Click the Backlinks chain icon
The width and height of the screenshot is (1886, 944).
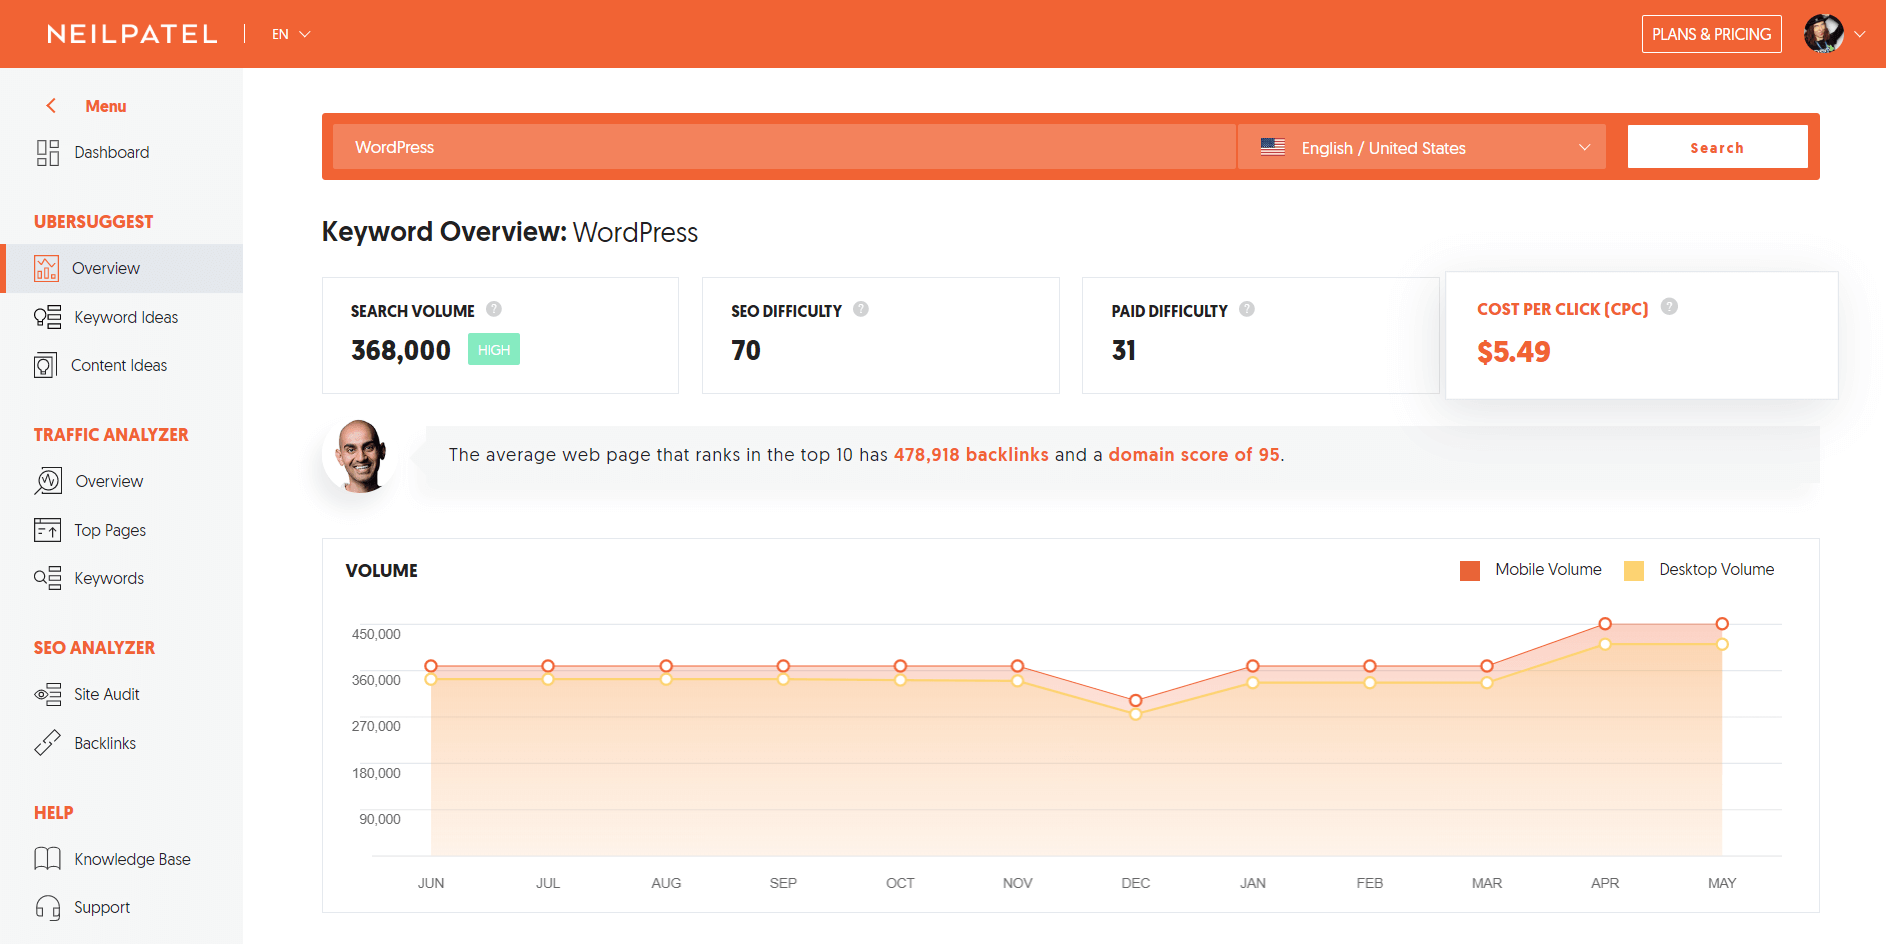coord(47,742)
